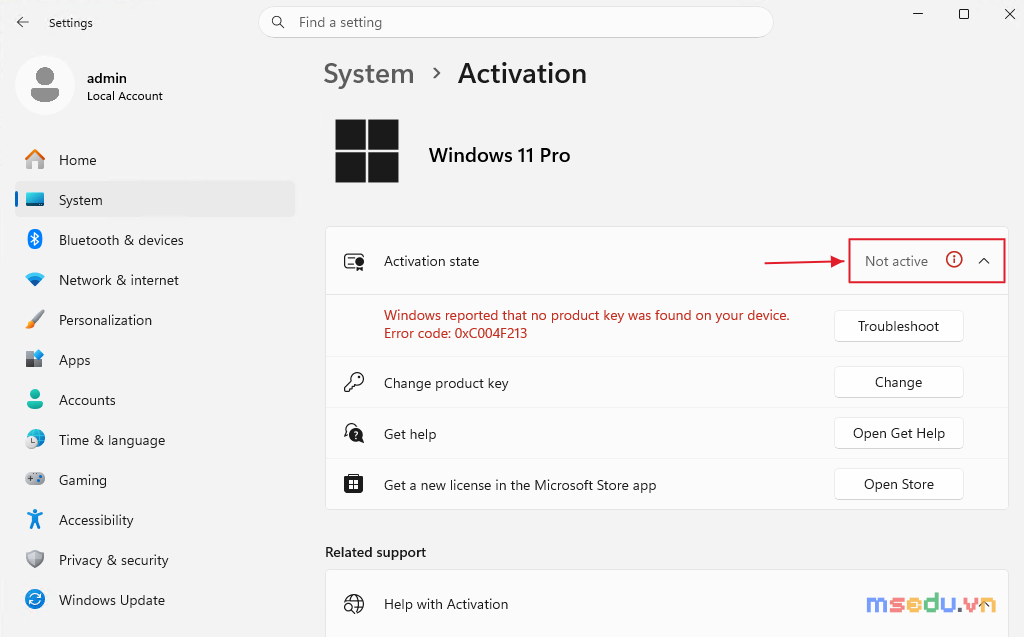The width and height of the screenshot is (1024, 637).
Task: Open Home settings page
Action: [x=155, y=159]
